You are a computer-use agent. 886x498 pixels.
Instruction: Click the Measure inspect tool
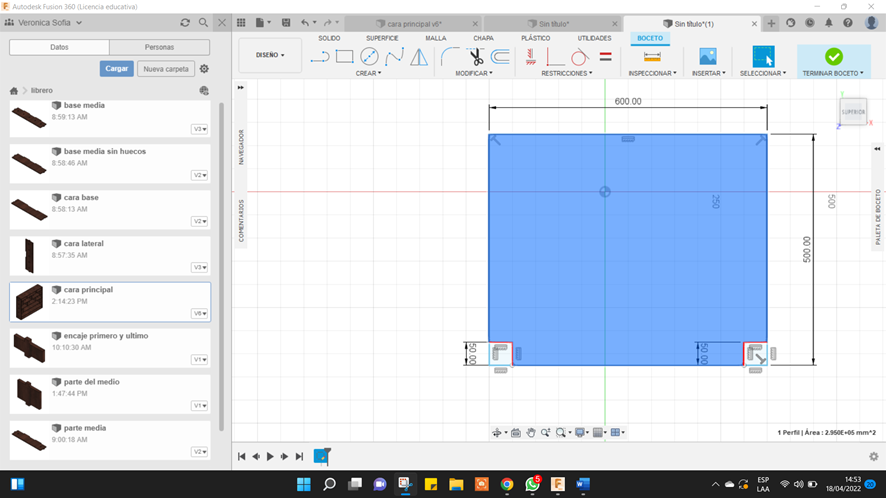[x=652, y=57]
